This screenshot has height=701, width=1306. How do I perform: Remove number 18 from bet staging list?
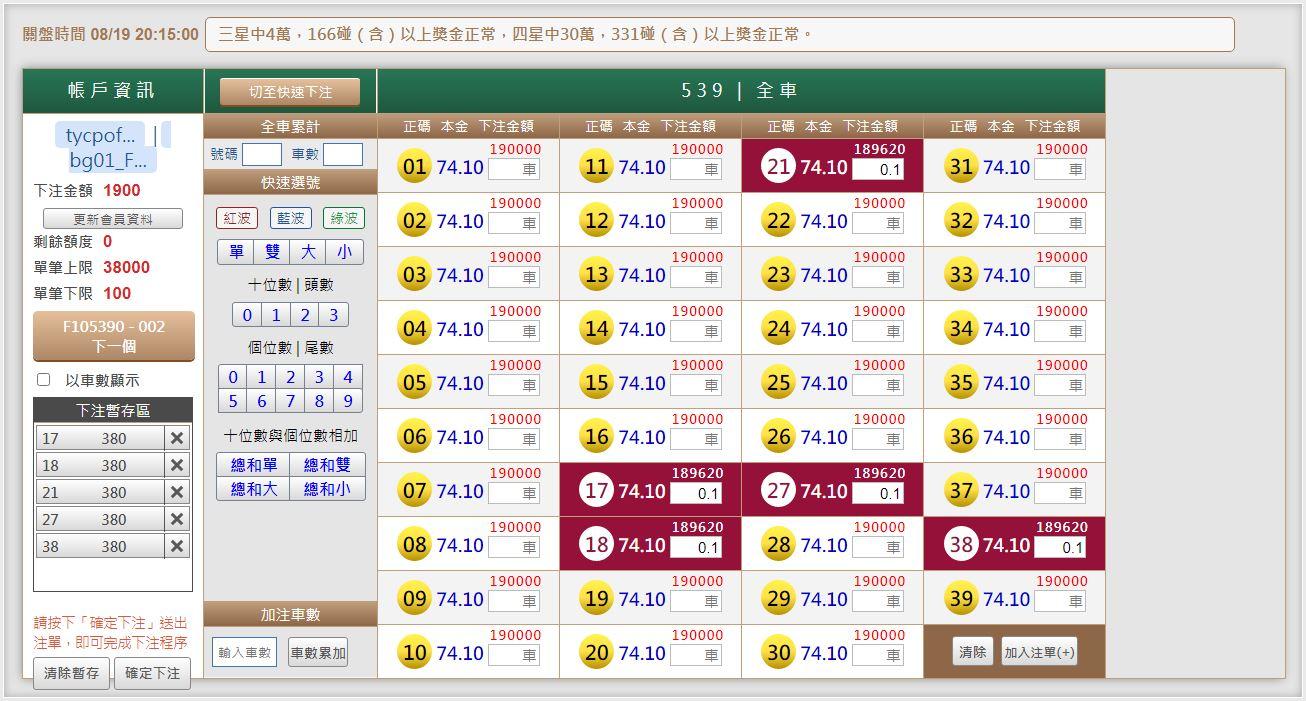point(177,465)
